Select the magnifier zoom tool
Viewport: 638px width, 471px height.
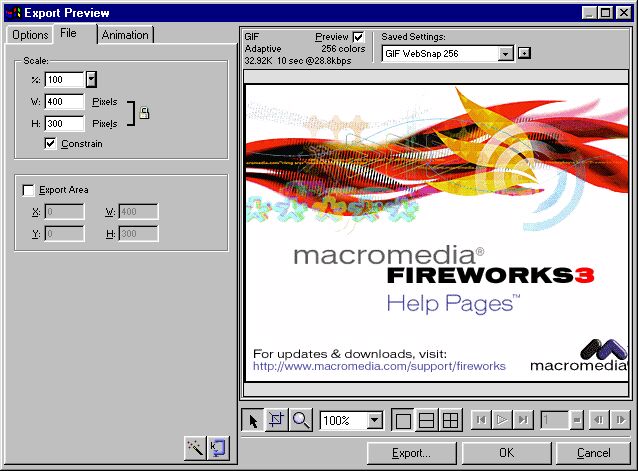tap(301, 420)
